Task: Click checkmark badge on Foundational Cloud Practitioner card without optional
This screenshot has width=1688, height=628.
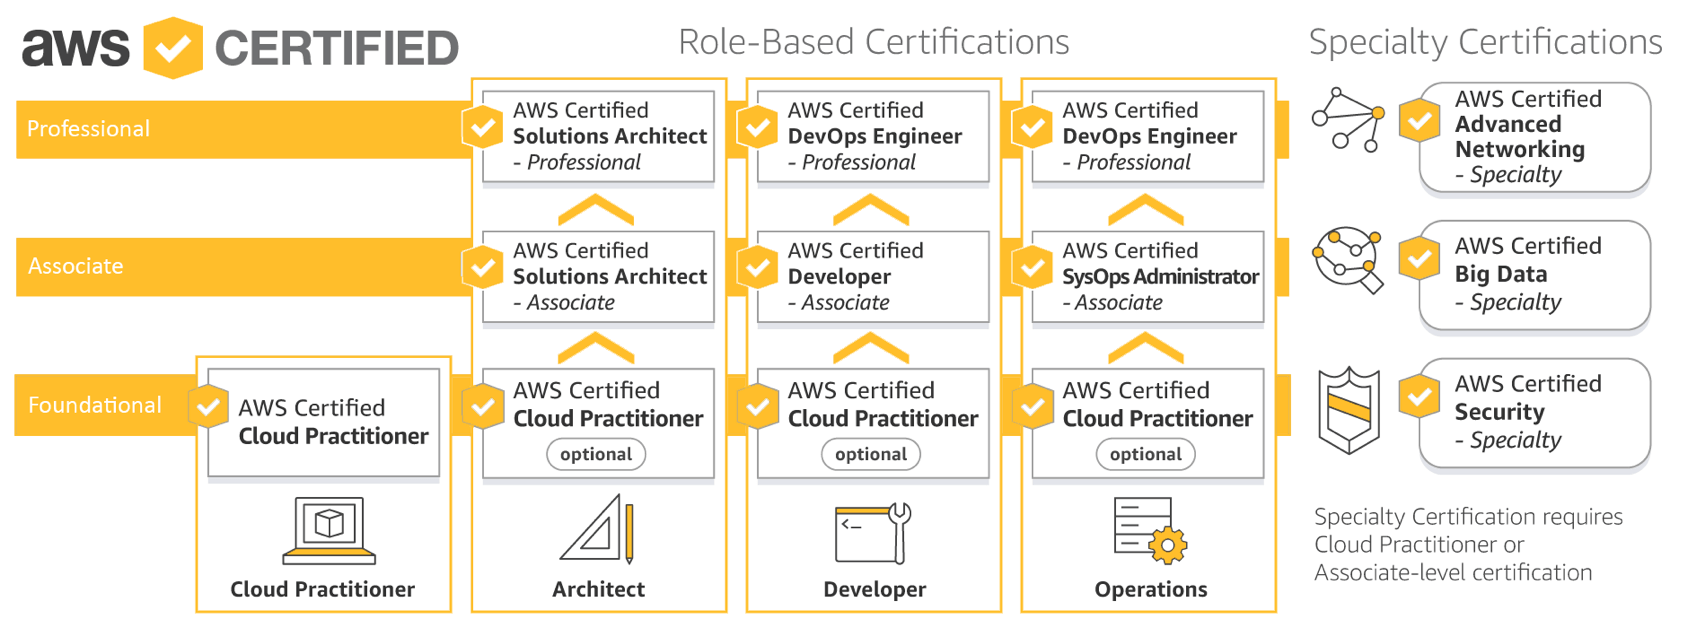Action: click(208, 406)
